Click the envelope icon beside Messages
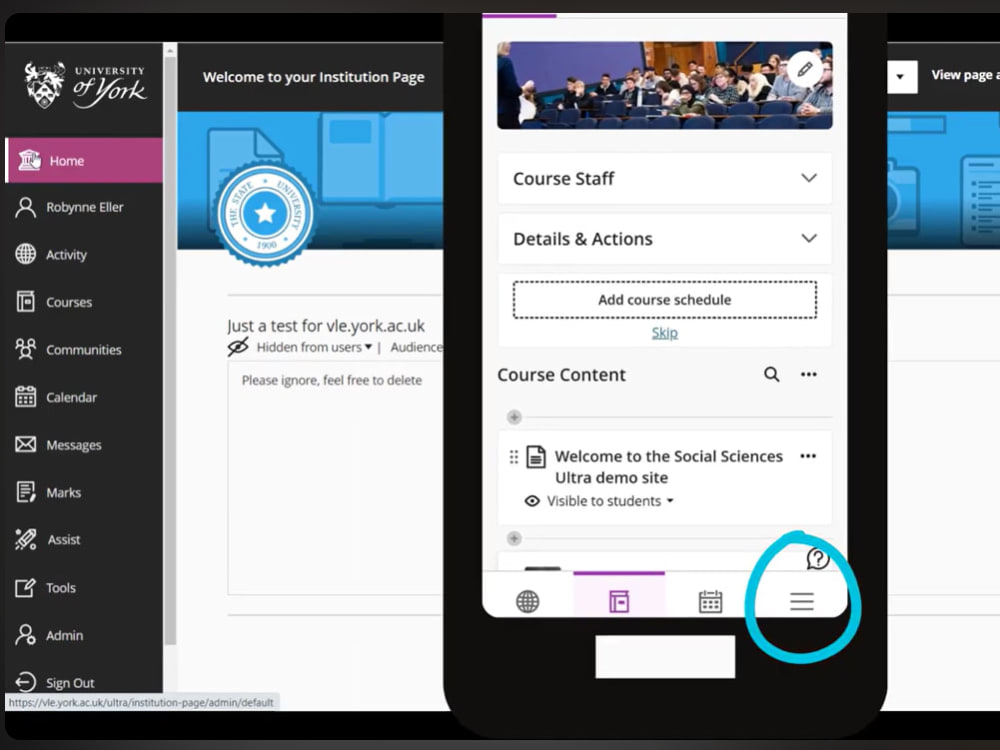 [26, 444]
